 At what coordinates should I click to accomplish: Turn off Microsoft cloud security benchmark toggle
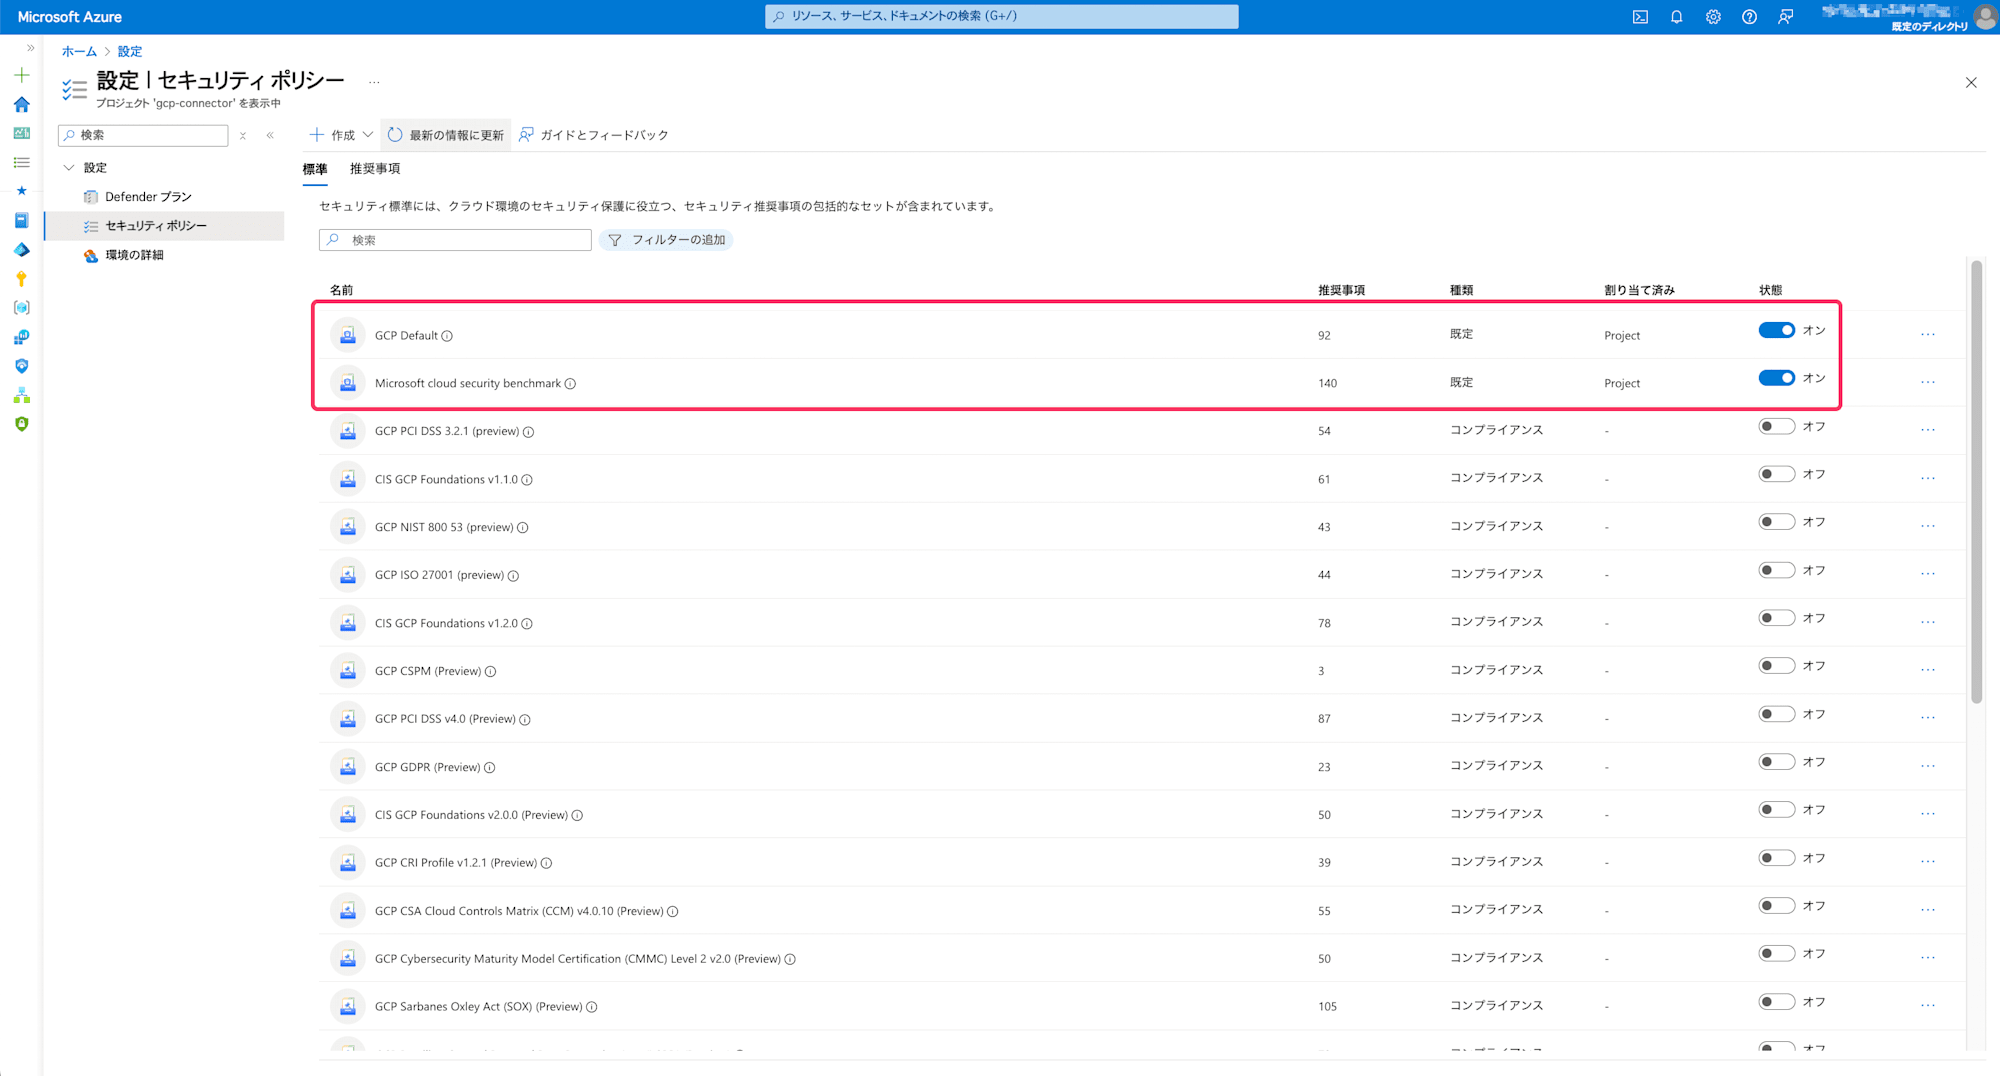pyautogui.click(x=1776, y=378)
